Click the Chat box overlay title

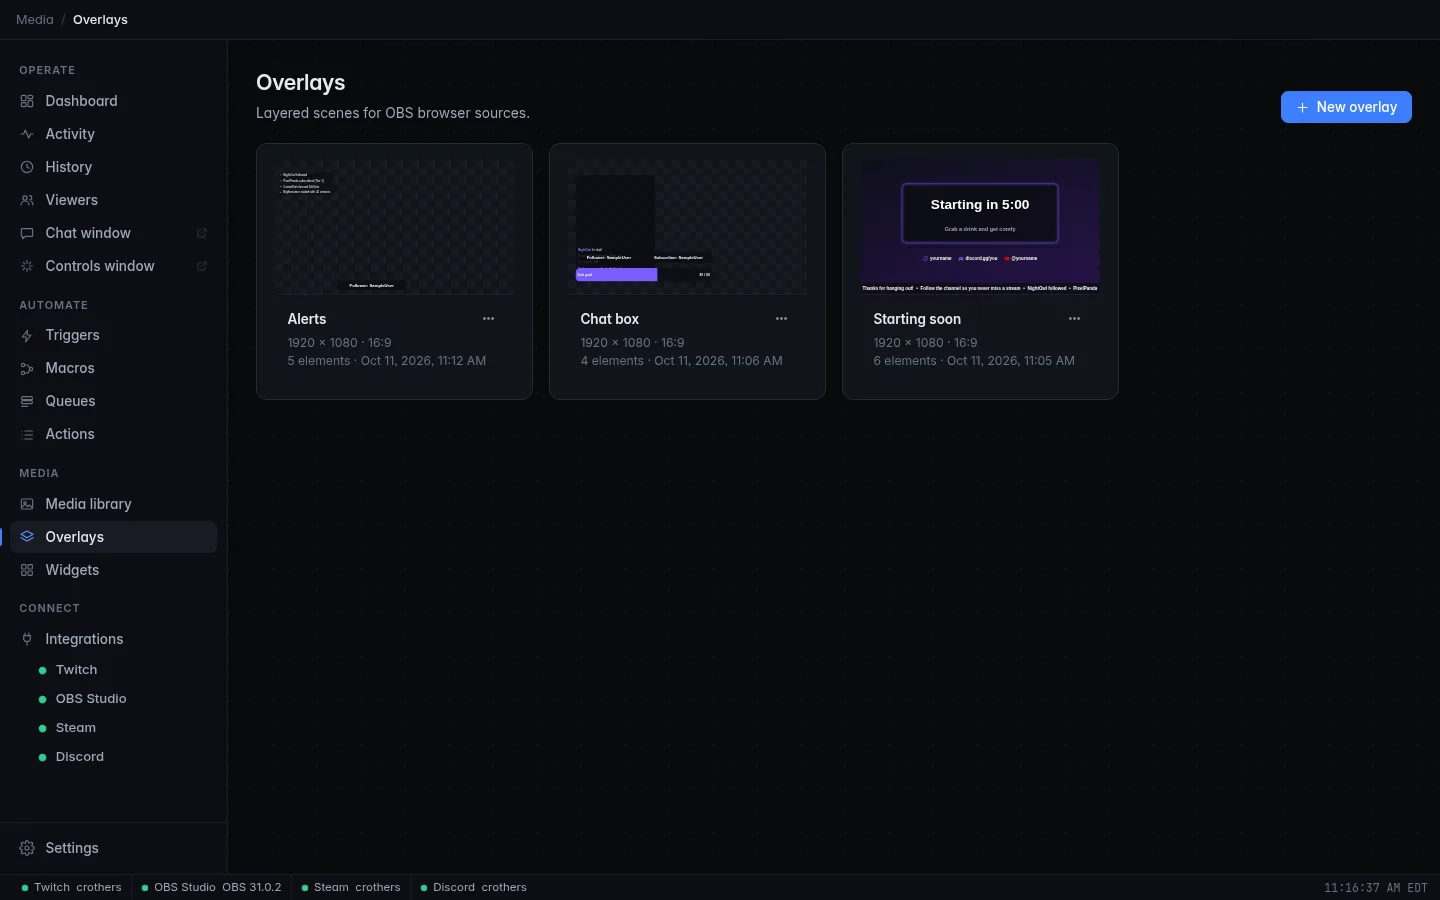click(610, 319)
